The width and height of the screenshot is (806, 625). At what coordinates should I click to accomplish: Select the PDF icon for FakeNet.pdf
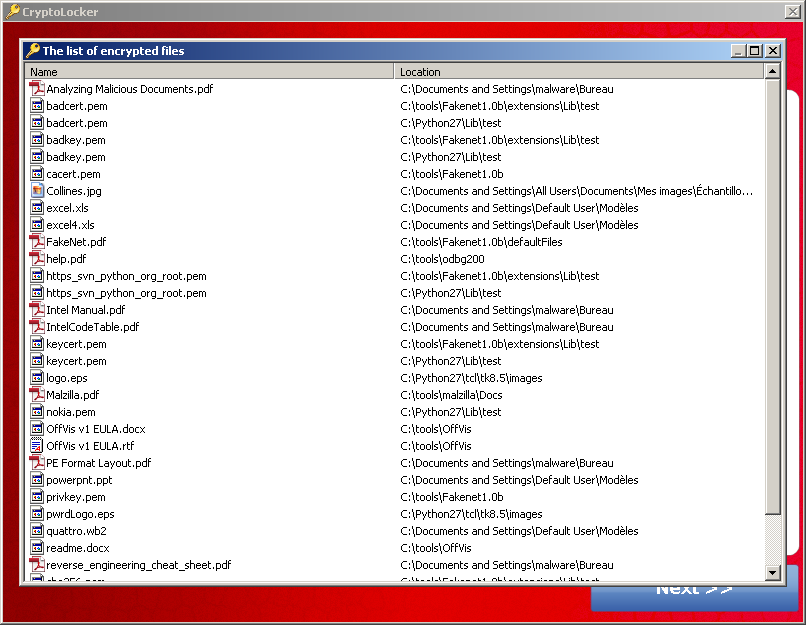click(x=37, y=242)
